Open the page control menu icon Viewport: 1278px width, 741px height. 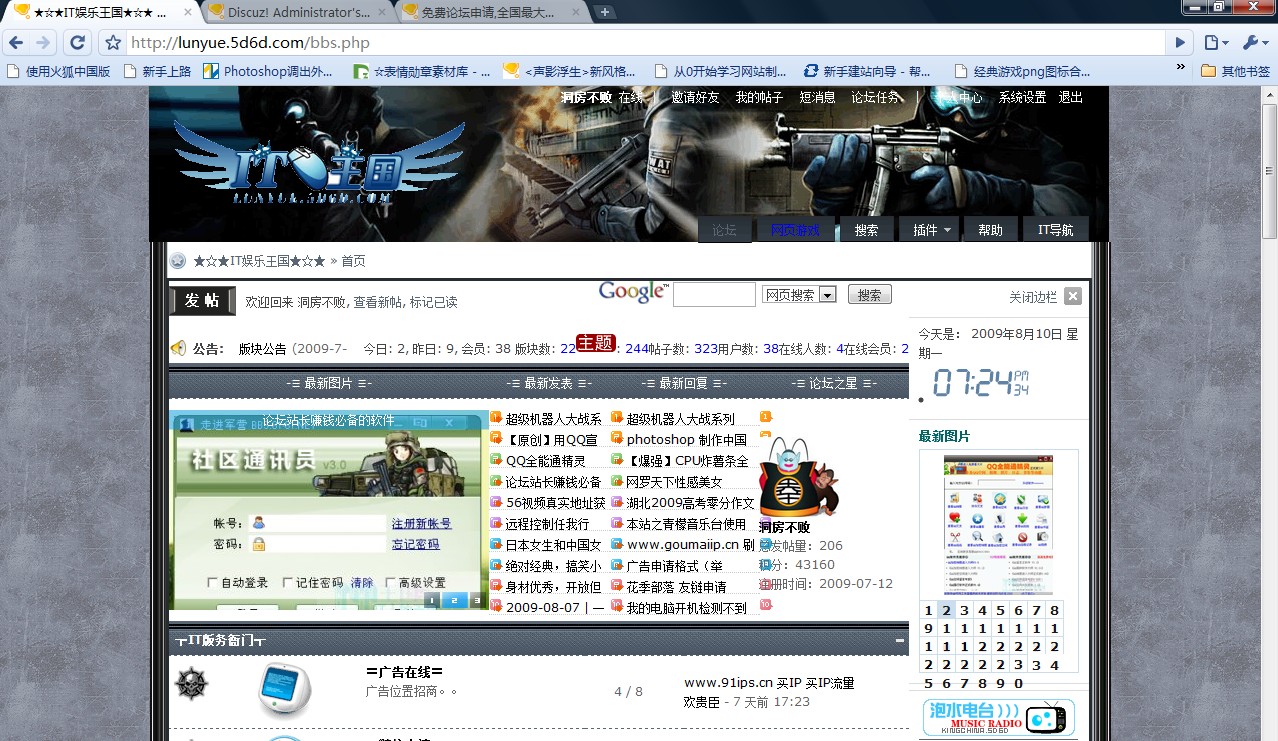click(x=1215, y=43)
